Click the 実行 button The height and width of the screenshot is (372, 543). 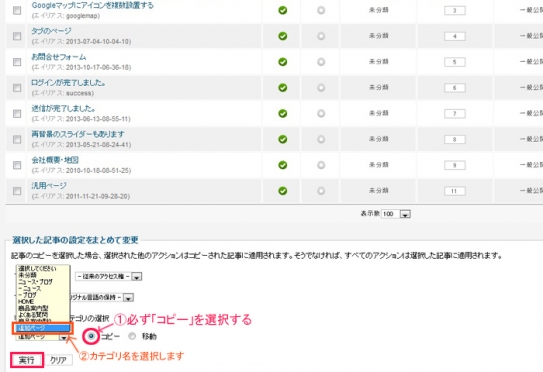click(27, 360)
